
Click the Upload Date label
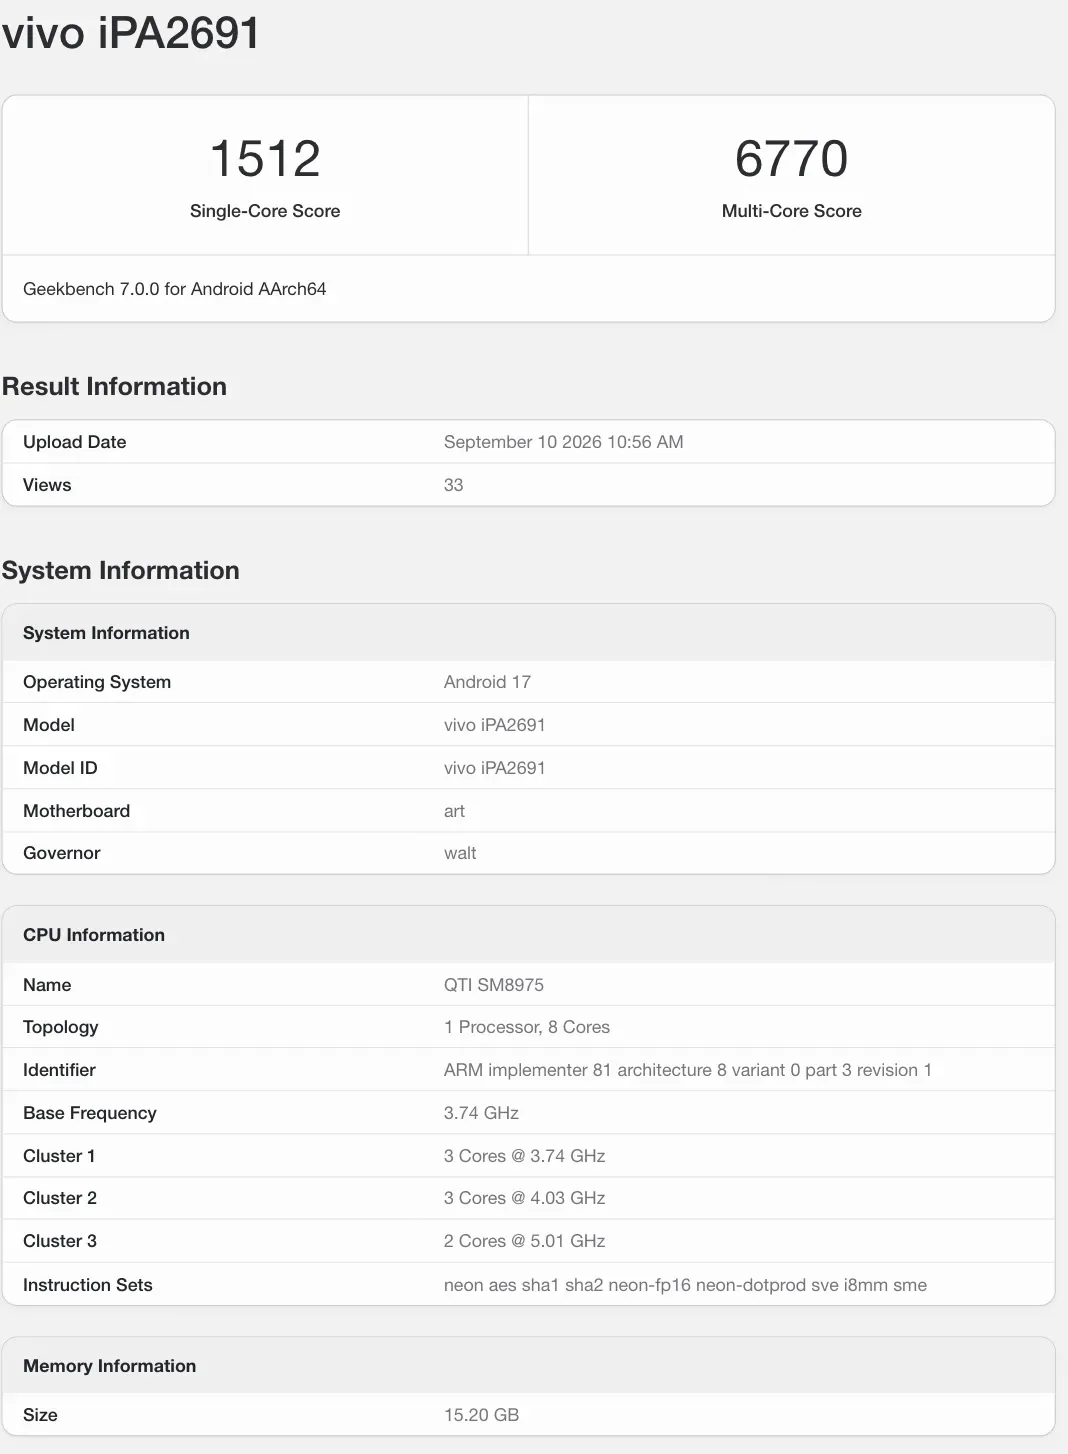coord(75,442)
